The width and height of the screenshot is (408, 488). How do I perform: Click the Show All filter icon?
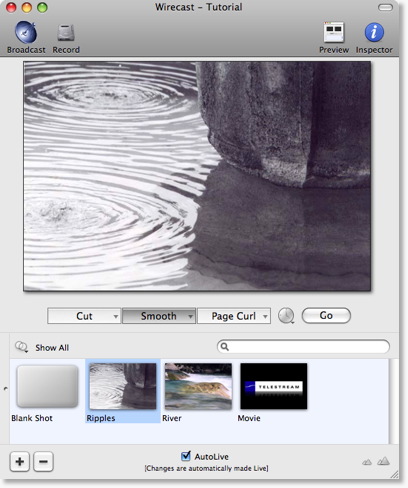[x=21, y=347]
